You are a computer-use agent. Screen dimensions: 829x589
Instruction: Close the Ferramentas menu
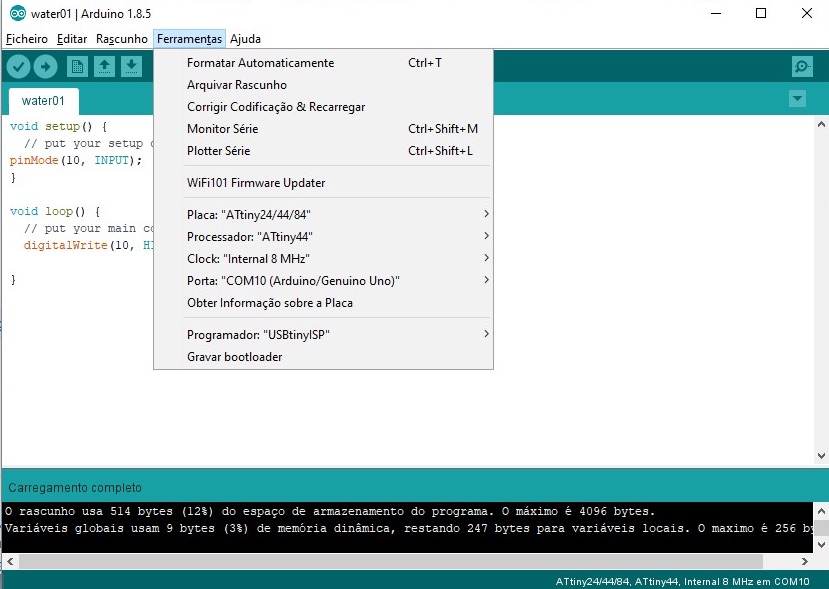coord(189,39)
